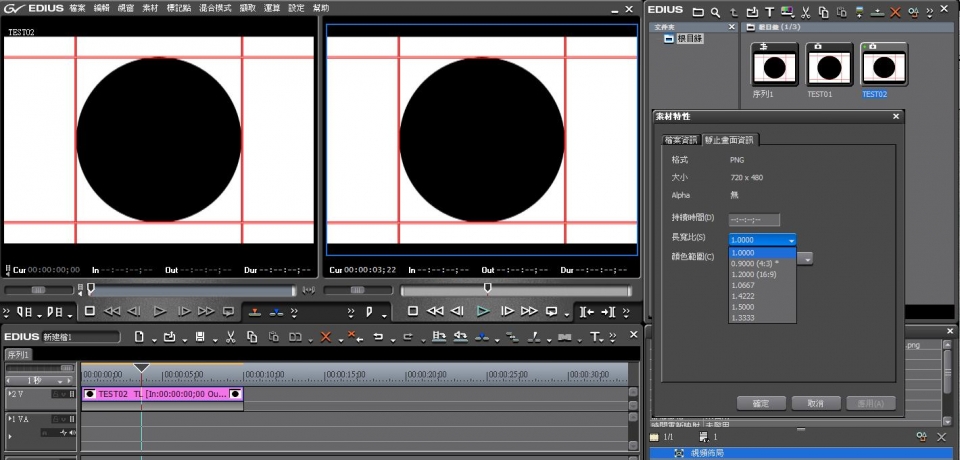Click the undo arrow in timeline toolbar

(x=379, y=337)
